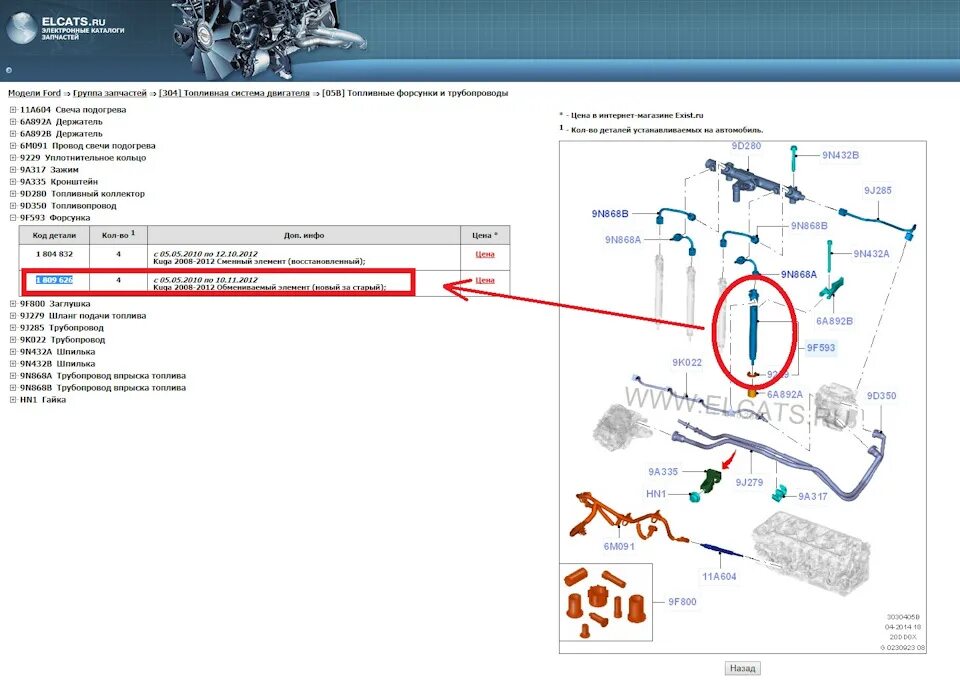Expand the 9N432A Шпилька node
This screenshot has width=960, height=684.
click(13, 352)
